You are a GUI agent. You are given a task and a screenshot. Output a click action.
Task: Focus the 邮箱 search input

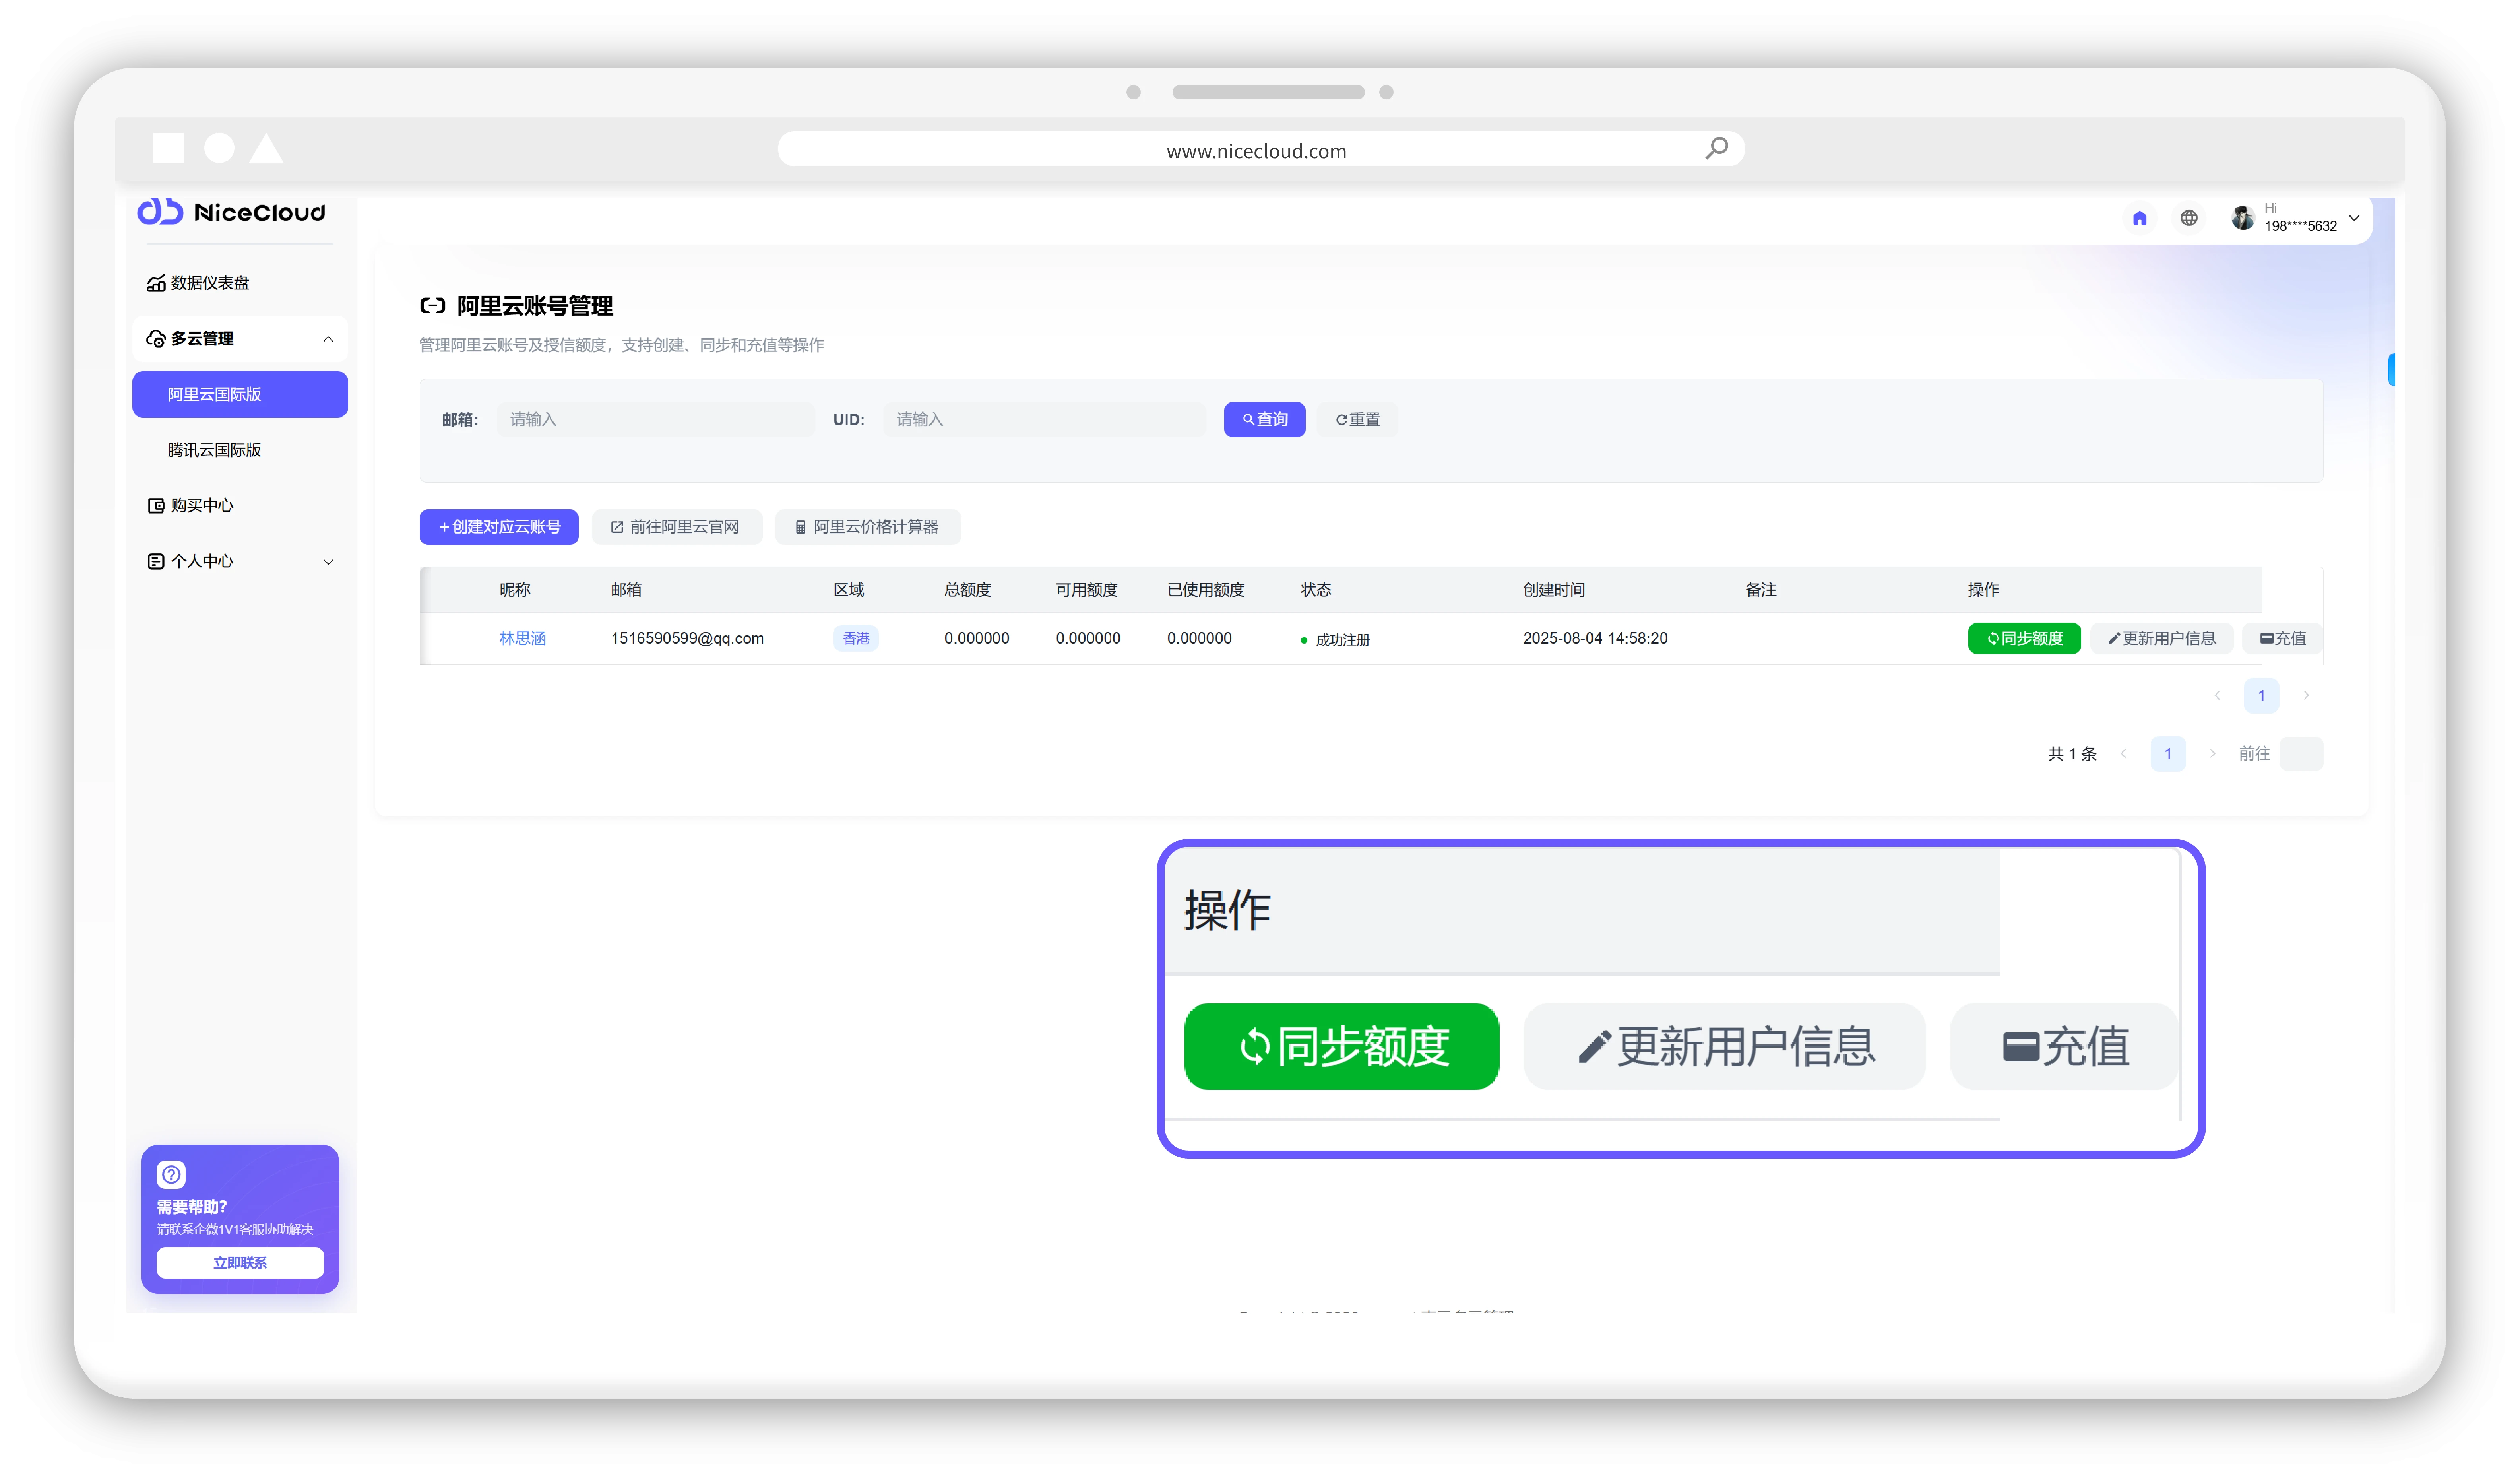655,420
